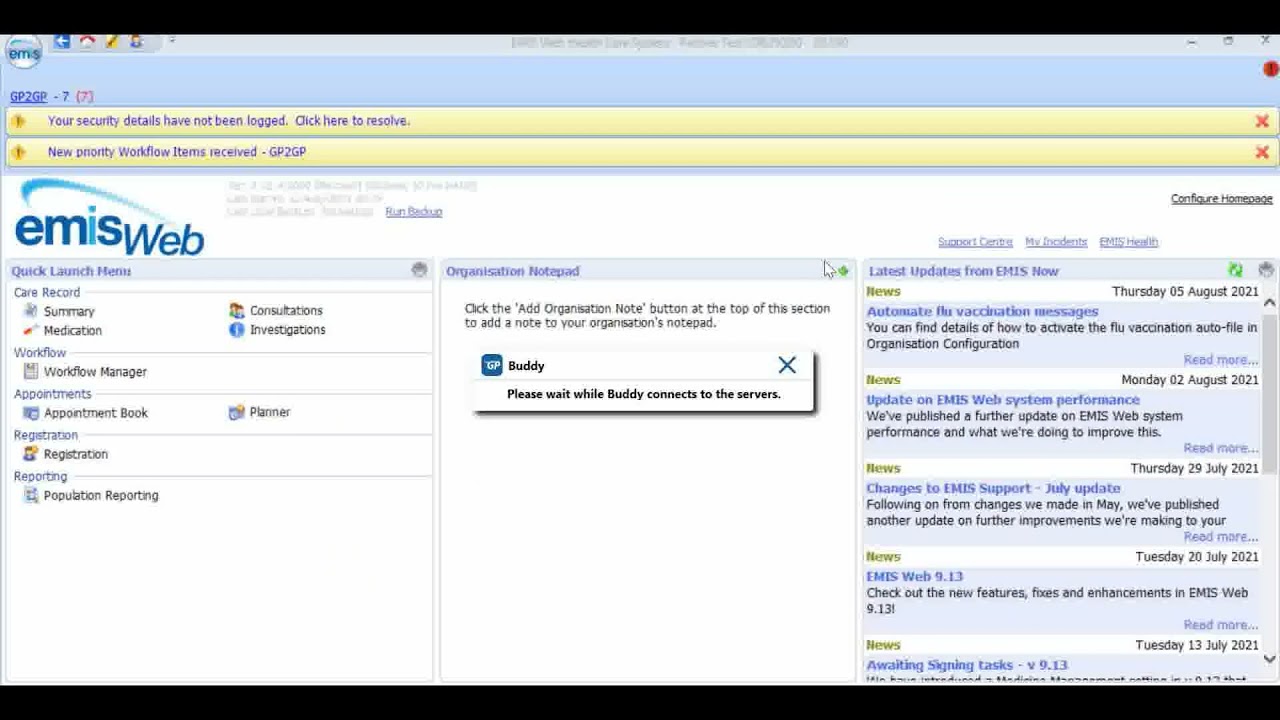This screenshot has height=720, width=1280.
Task: Click the Care Record section heading
Action: click(47, 292)
